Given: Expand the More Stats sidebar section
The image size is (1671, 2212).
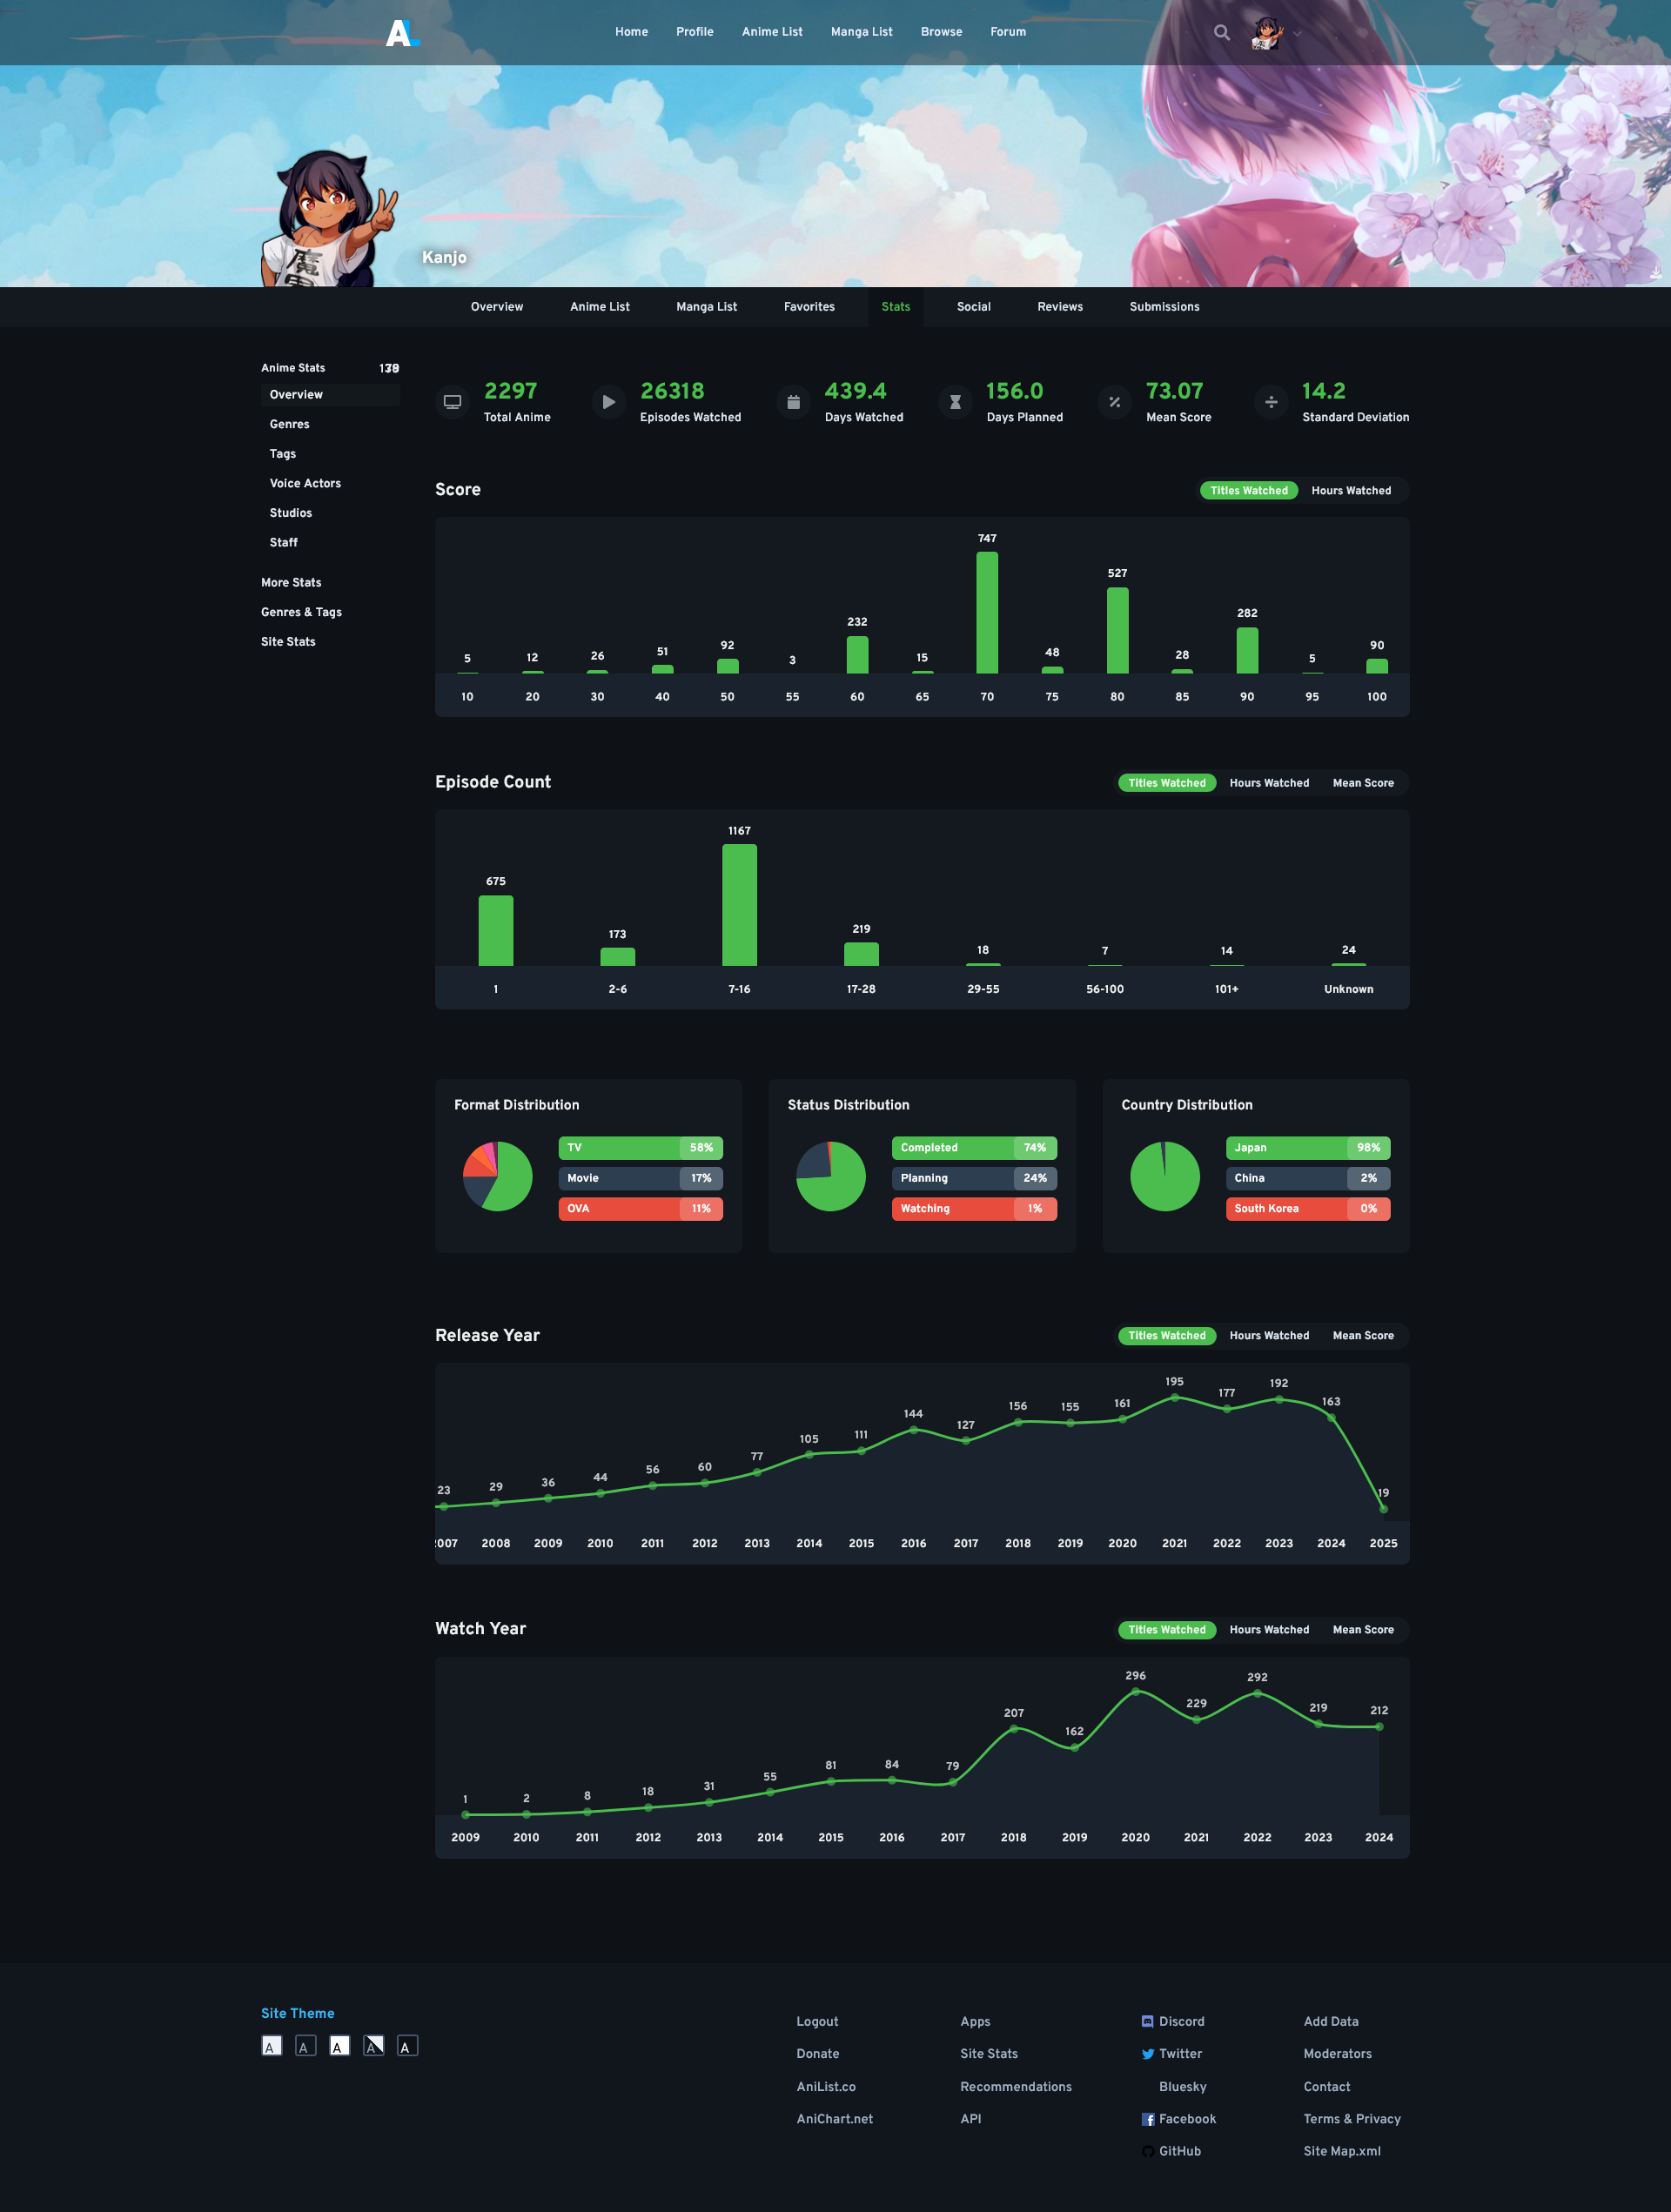Looking at the screenshot, I should pyautogui.click(x=291, y=583).
